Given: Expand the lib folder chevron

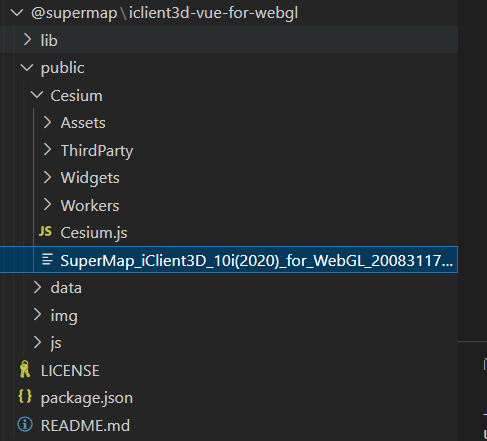Looking at the screenshot, I should [x=28, y=40].
